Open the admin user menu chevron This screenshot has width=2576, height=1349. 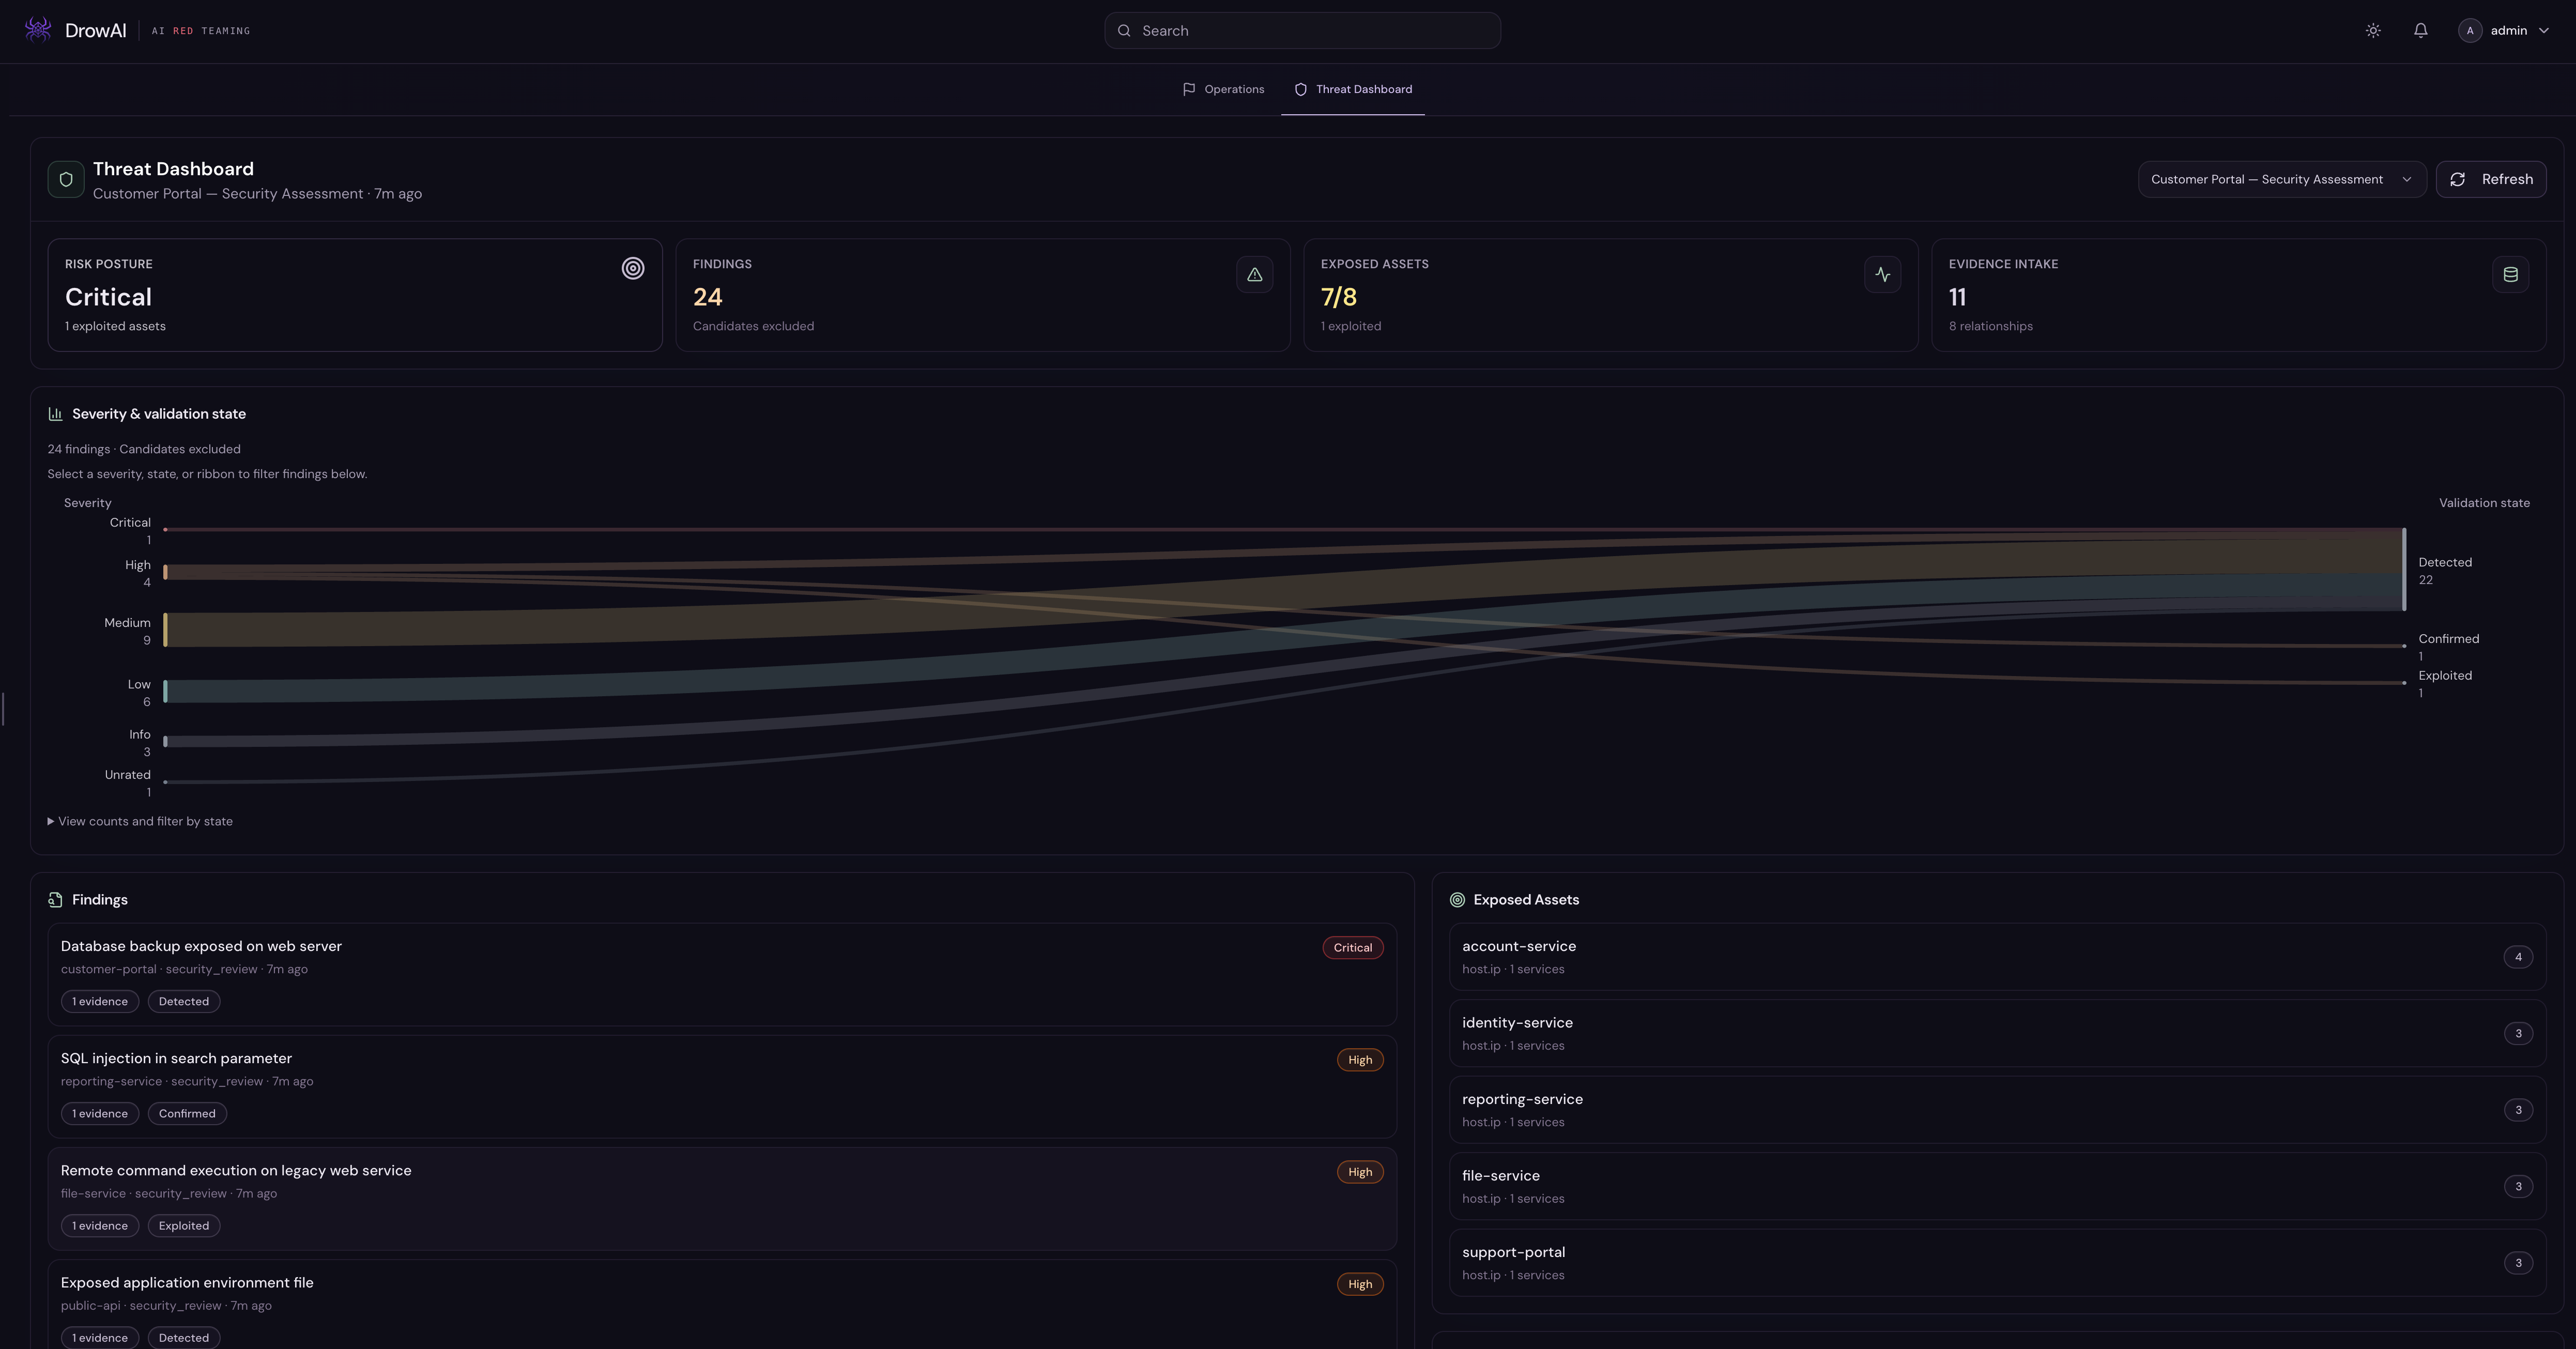click(x=2544, y=31)
